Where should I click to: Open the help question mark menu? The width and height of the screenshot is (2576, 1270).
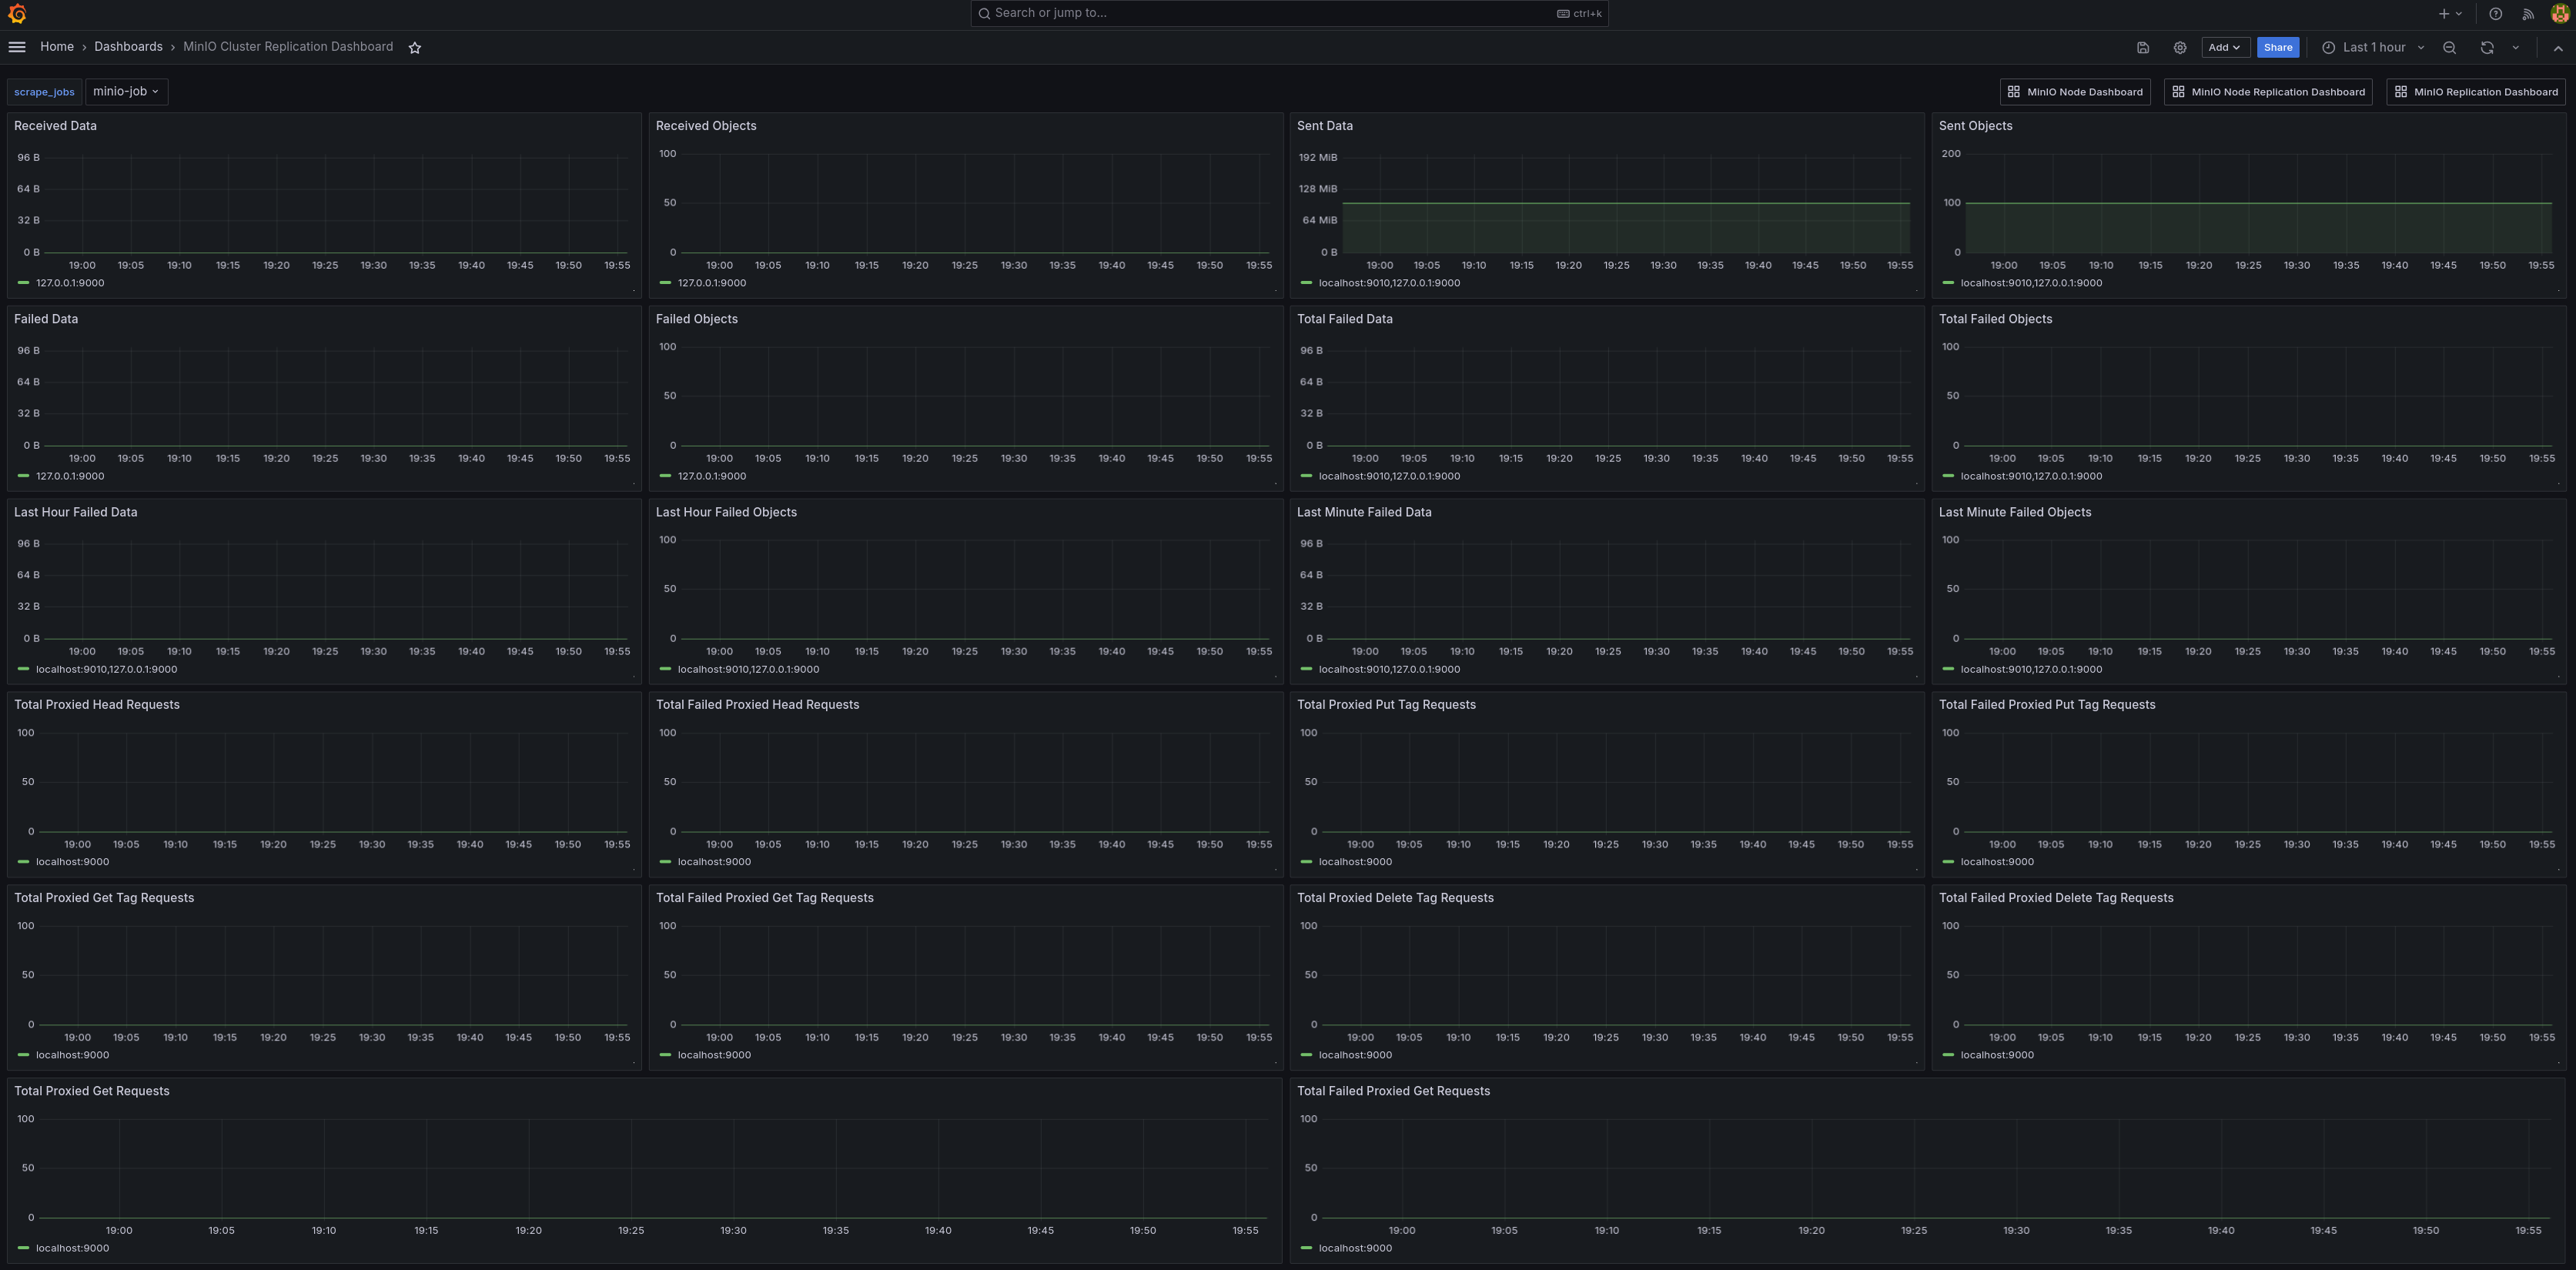point(2495,14)
